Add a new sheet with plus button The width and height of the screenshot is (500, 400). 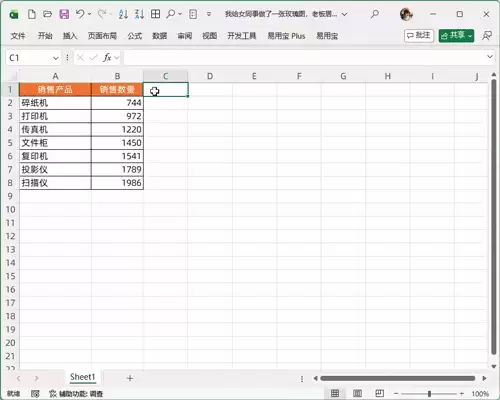130,378
